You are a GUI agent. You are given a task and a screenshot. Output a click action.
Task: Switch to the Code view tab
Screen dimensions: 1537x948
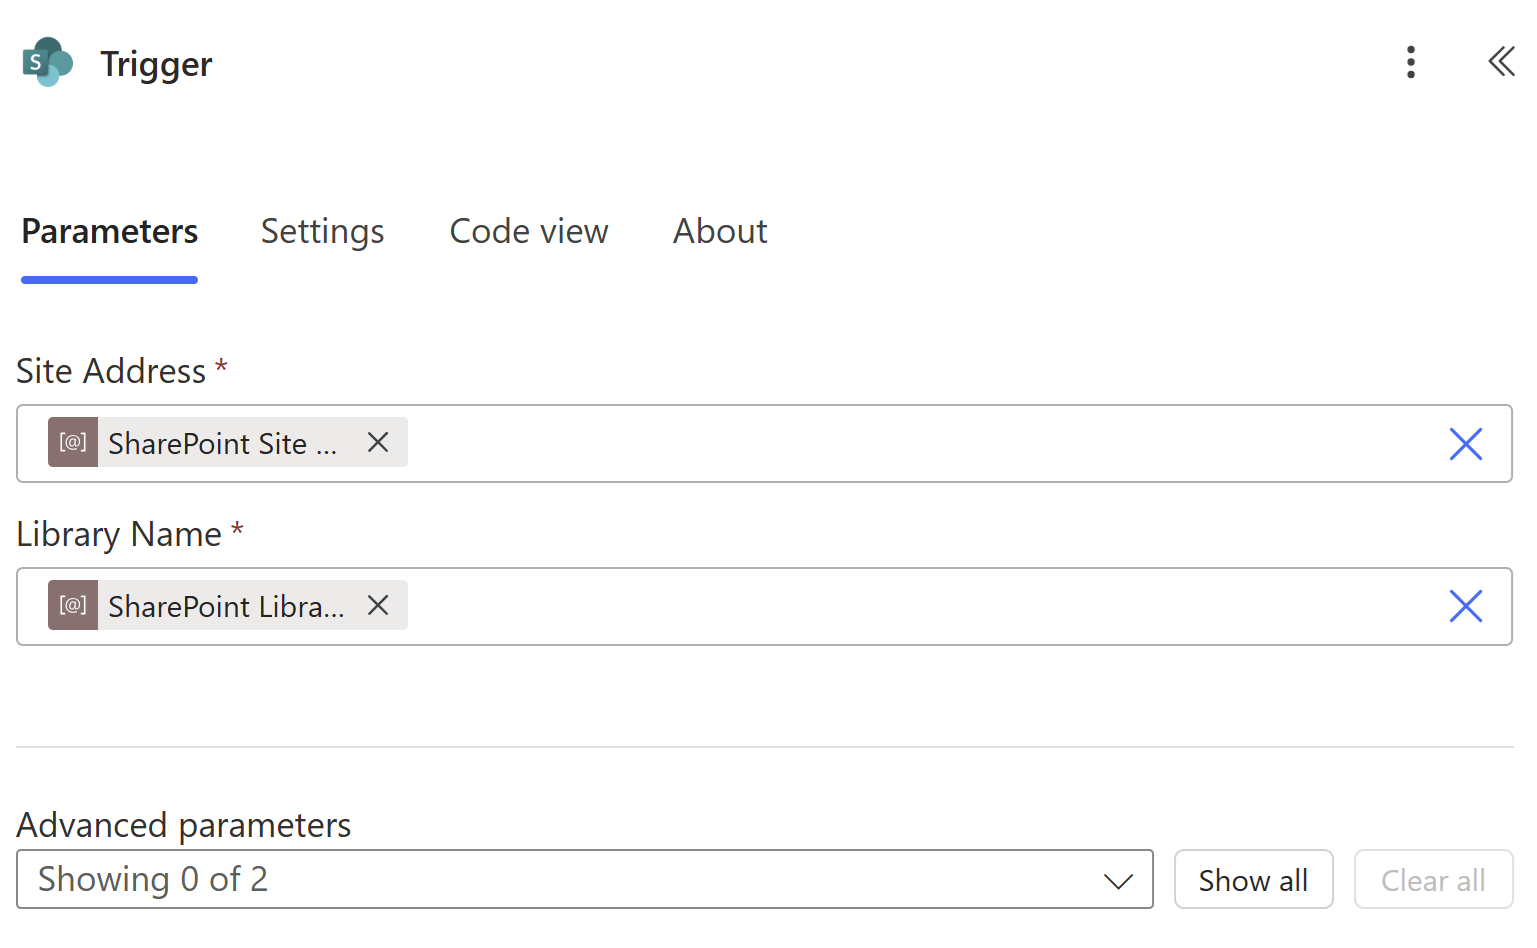529,232
